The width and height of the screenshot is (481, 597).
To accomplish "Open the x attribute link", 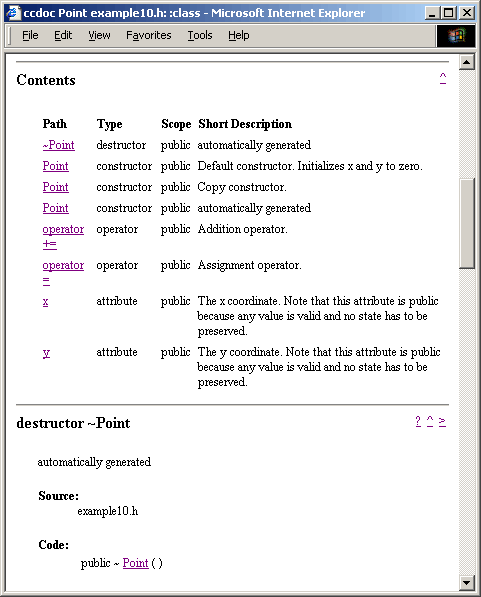I will [45, 302].
